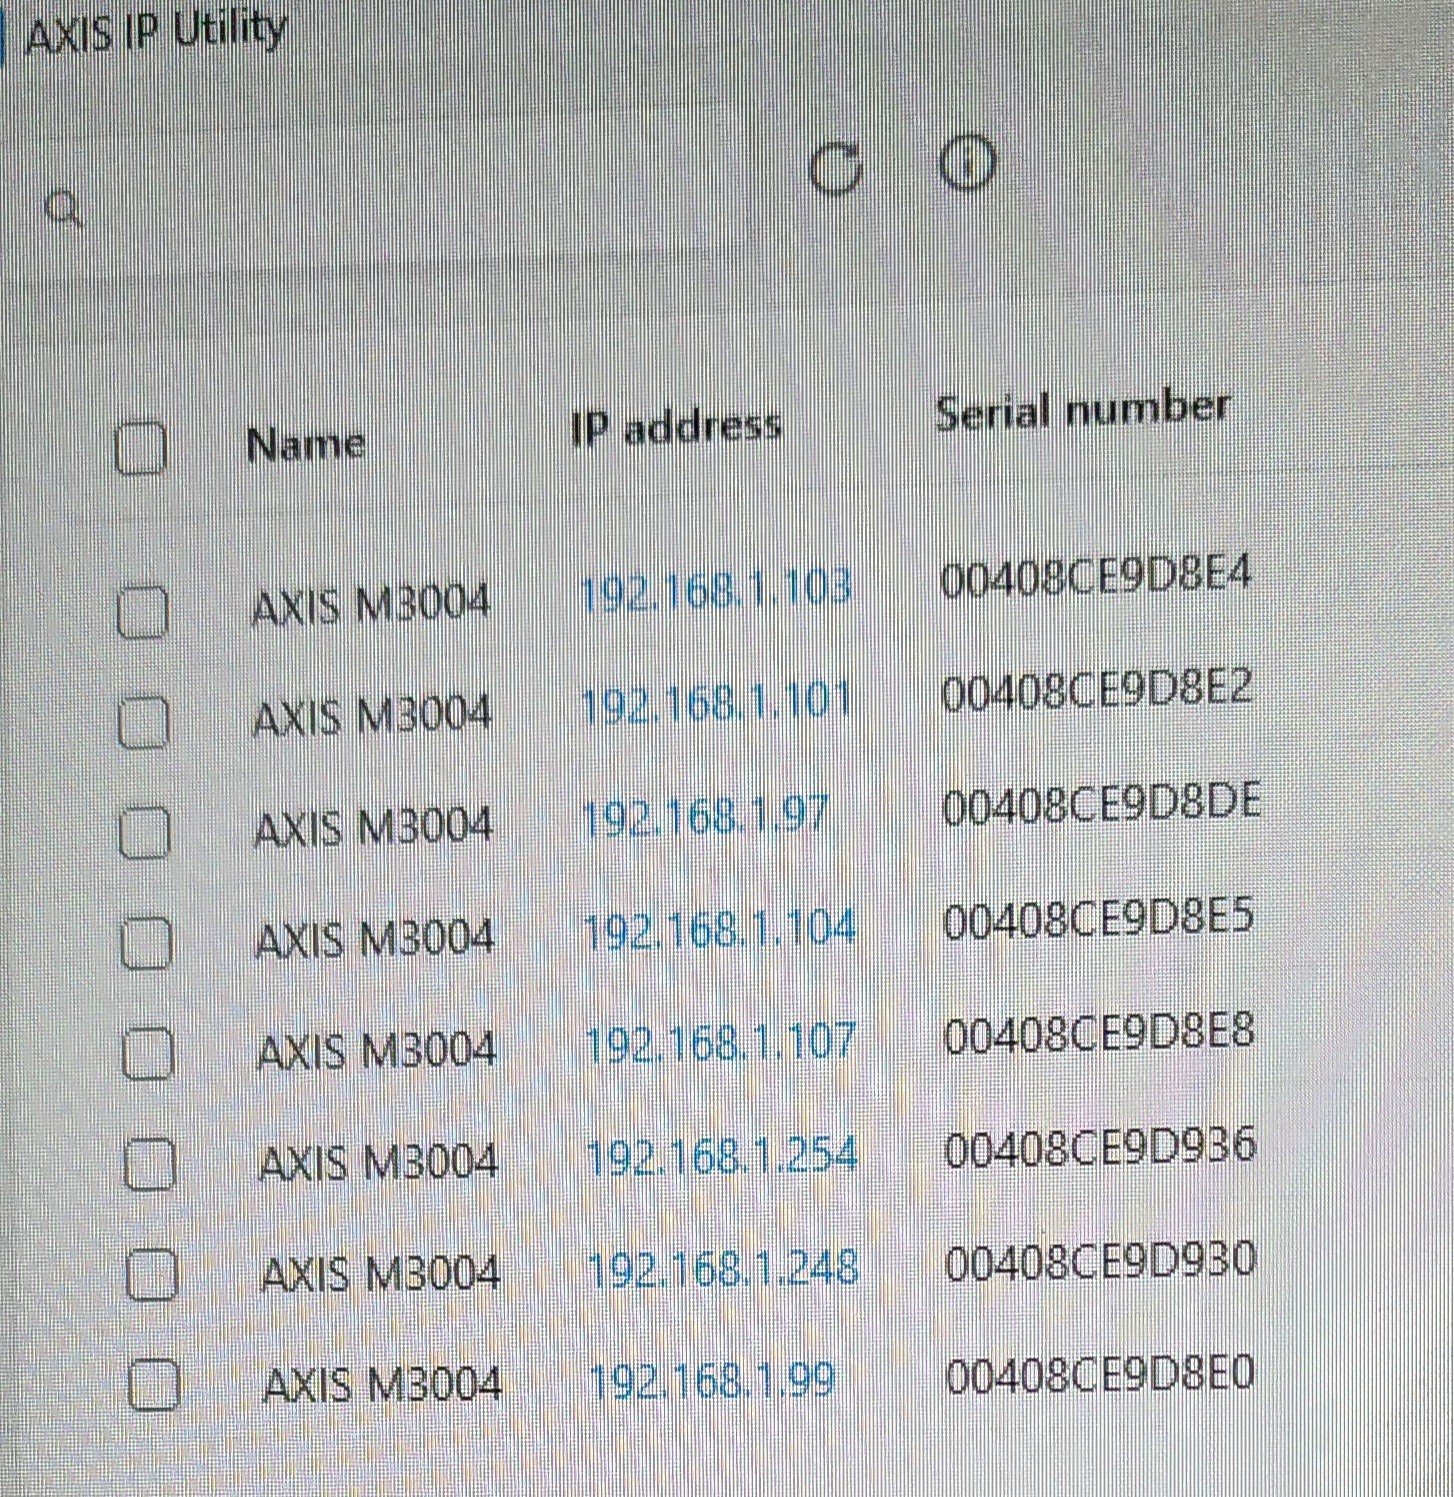Open IP address link 192.168.1.103
The height and width of the screenshot is (1497, 1454).
[x=715, y=589]
